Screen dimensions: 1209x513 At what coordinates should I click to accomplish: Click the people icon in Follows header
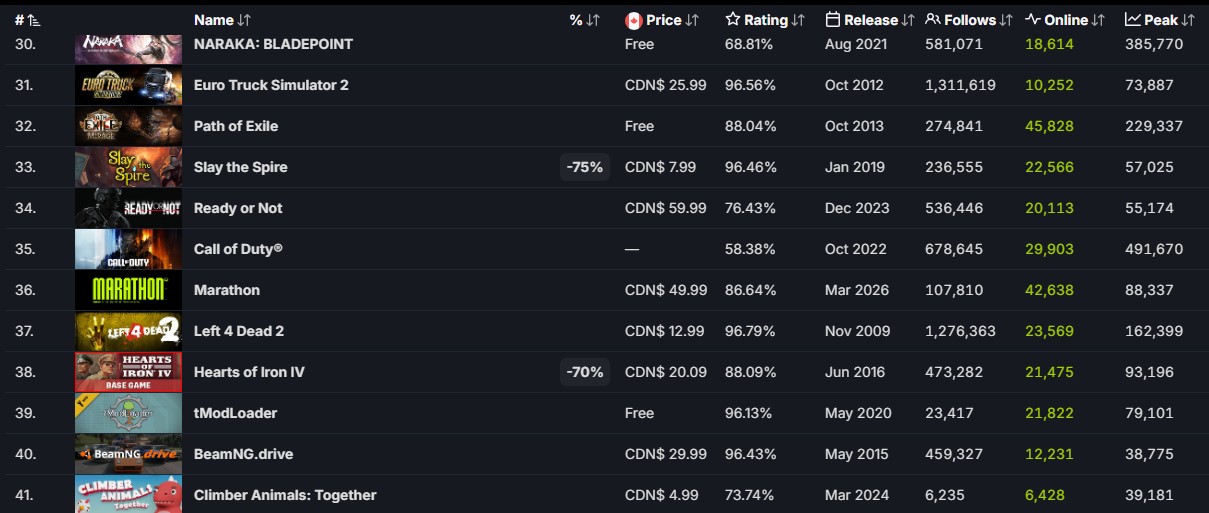tap(933, 20)
